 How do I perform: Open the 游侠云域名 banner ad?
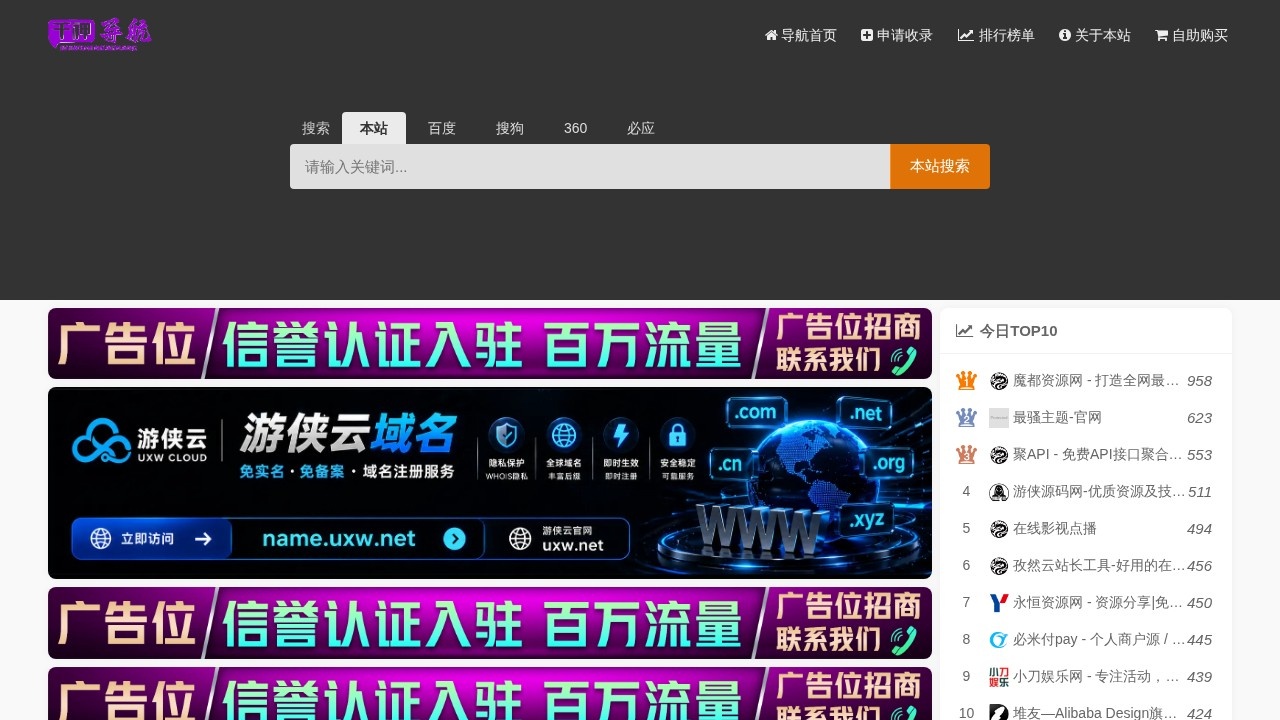pyautogui.click(x=490, y=483)
